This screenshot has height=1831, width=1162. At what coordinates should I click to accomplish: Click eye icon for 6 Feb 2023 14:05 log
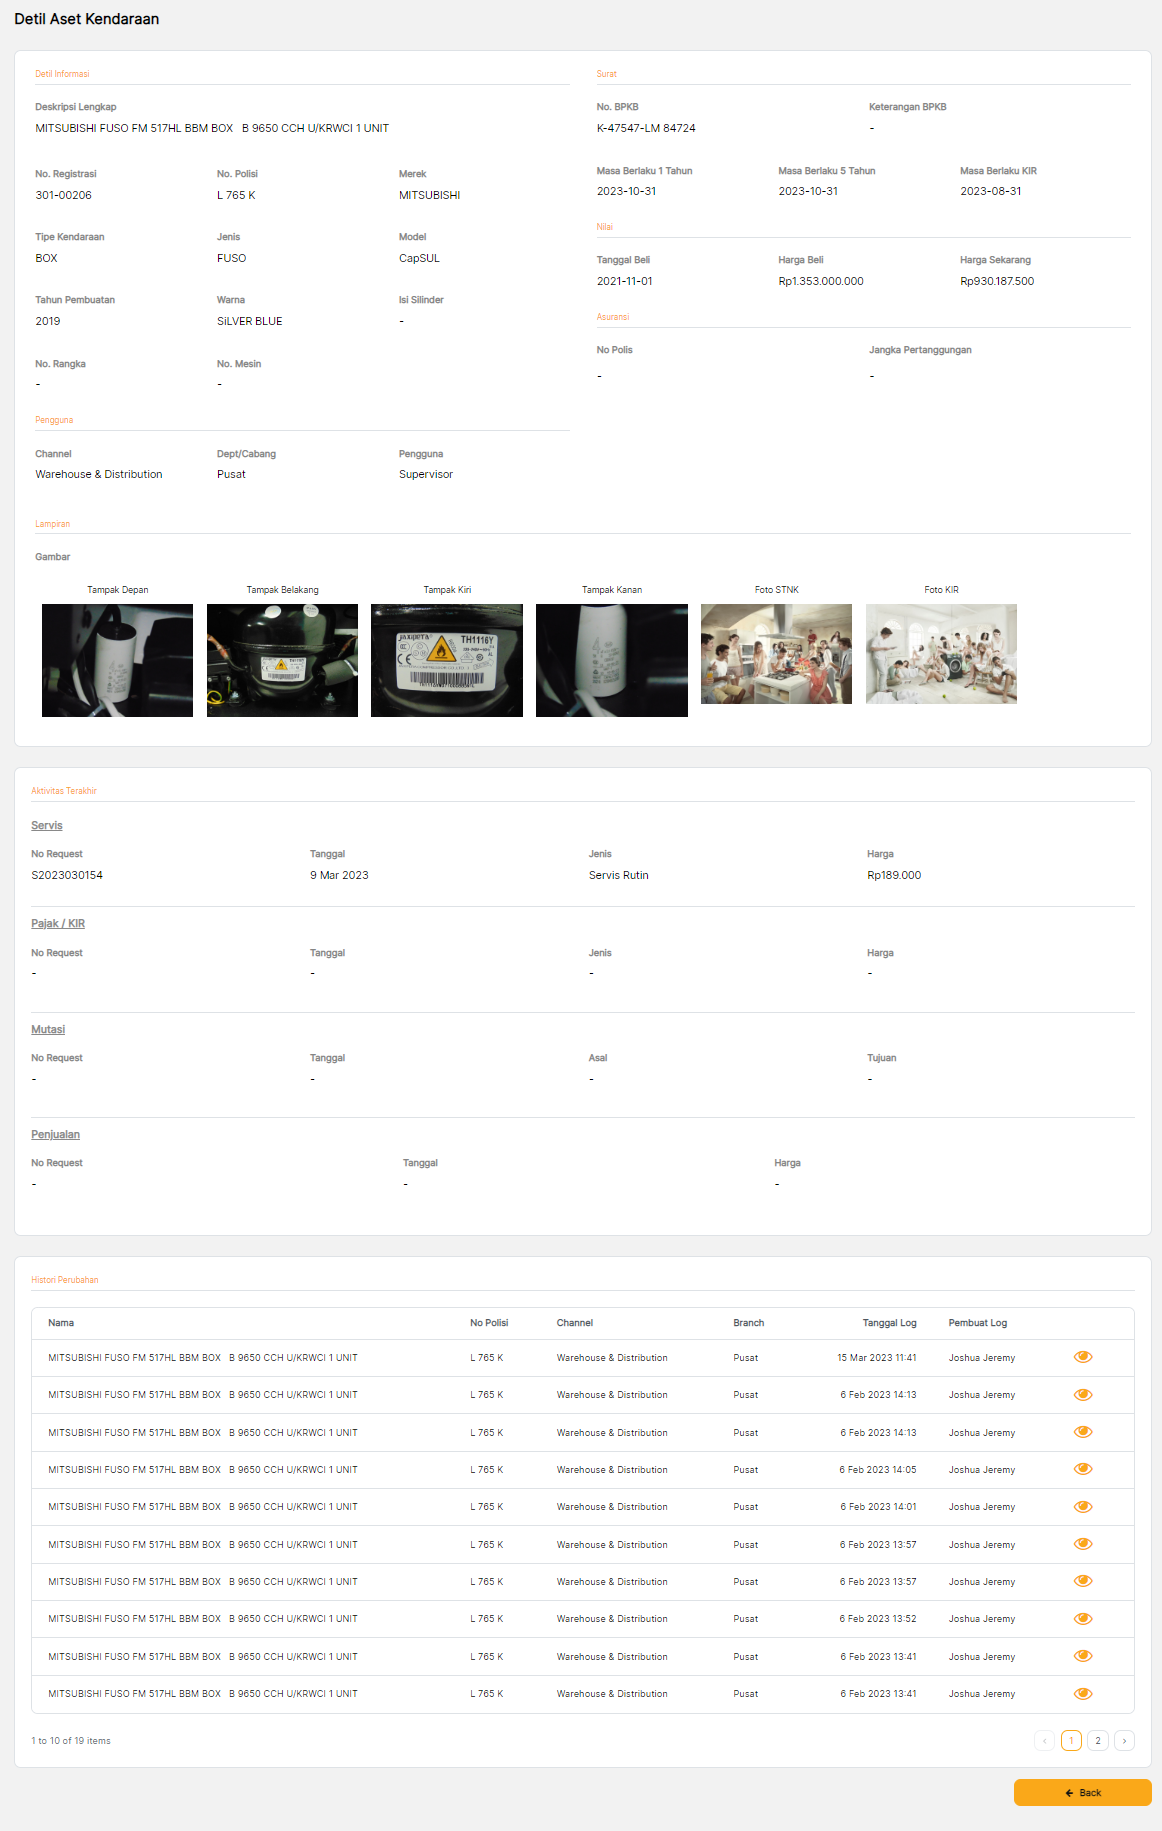(x=1082, y=1469)
